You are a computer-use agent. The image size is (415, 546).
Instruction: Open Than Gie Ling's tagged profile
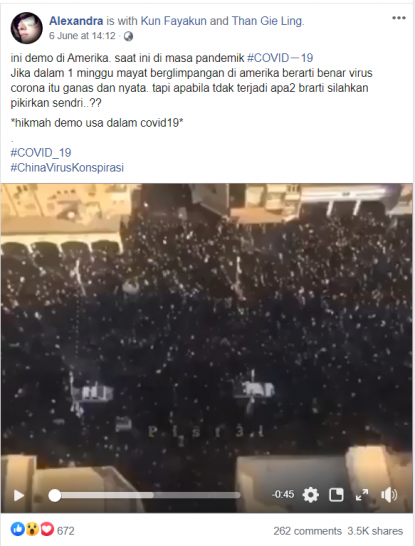[268, 21]
